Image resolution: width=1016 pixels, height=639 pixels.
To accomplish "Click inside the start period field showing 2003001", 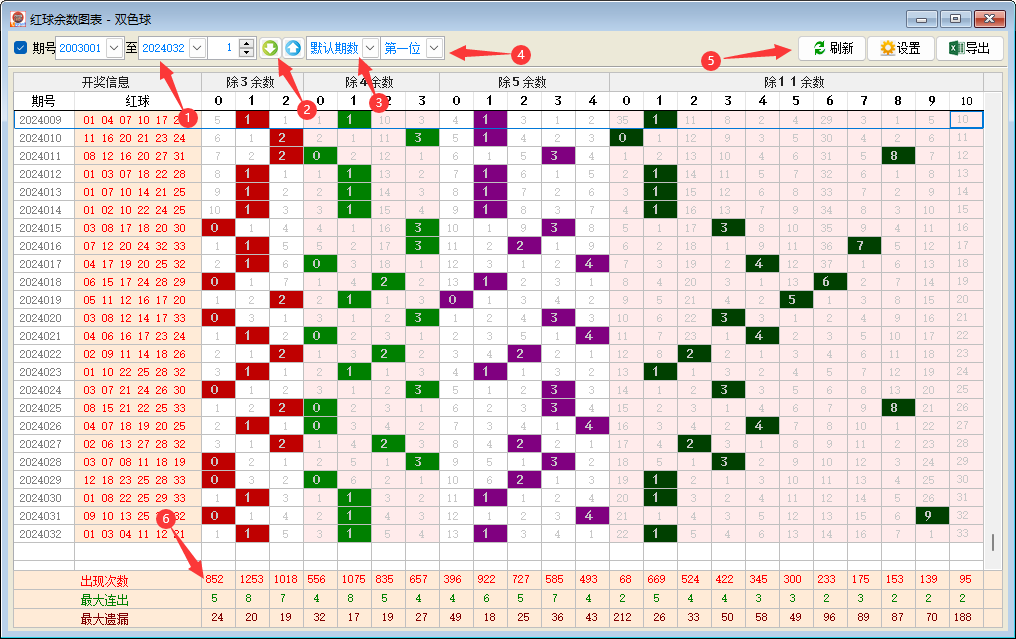I will point(81,48).
